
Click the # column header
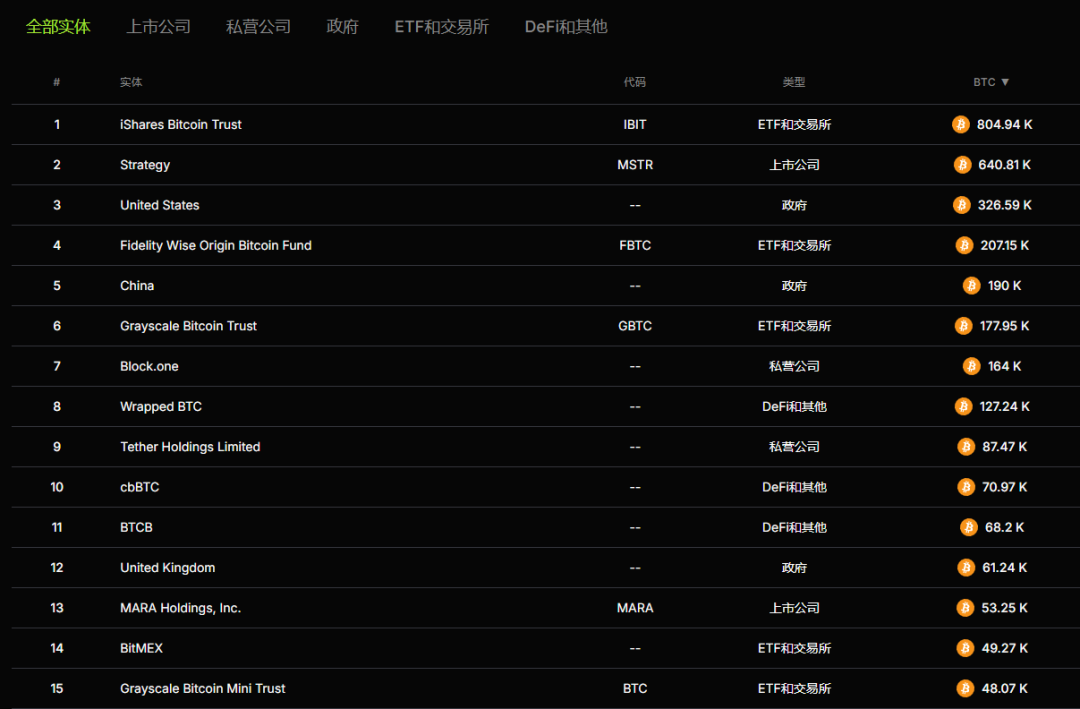pyautogui.click(x=56, y=82)
